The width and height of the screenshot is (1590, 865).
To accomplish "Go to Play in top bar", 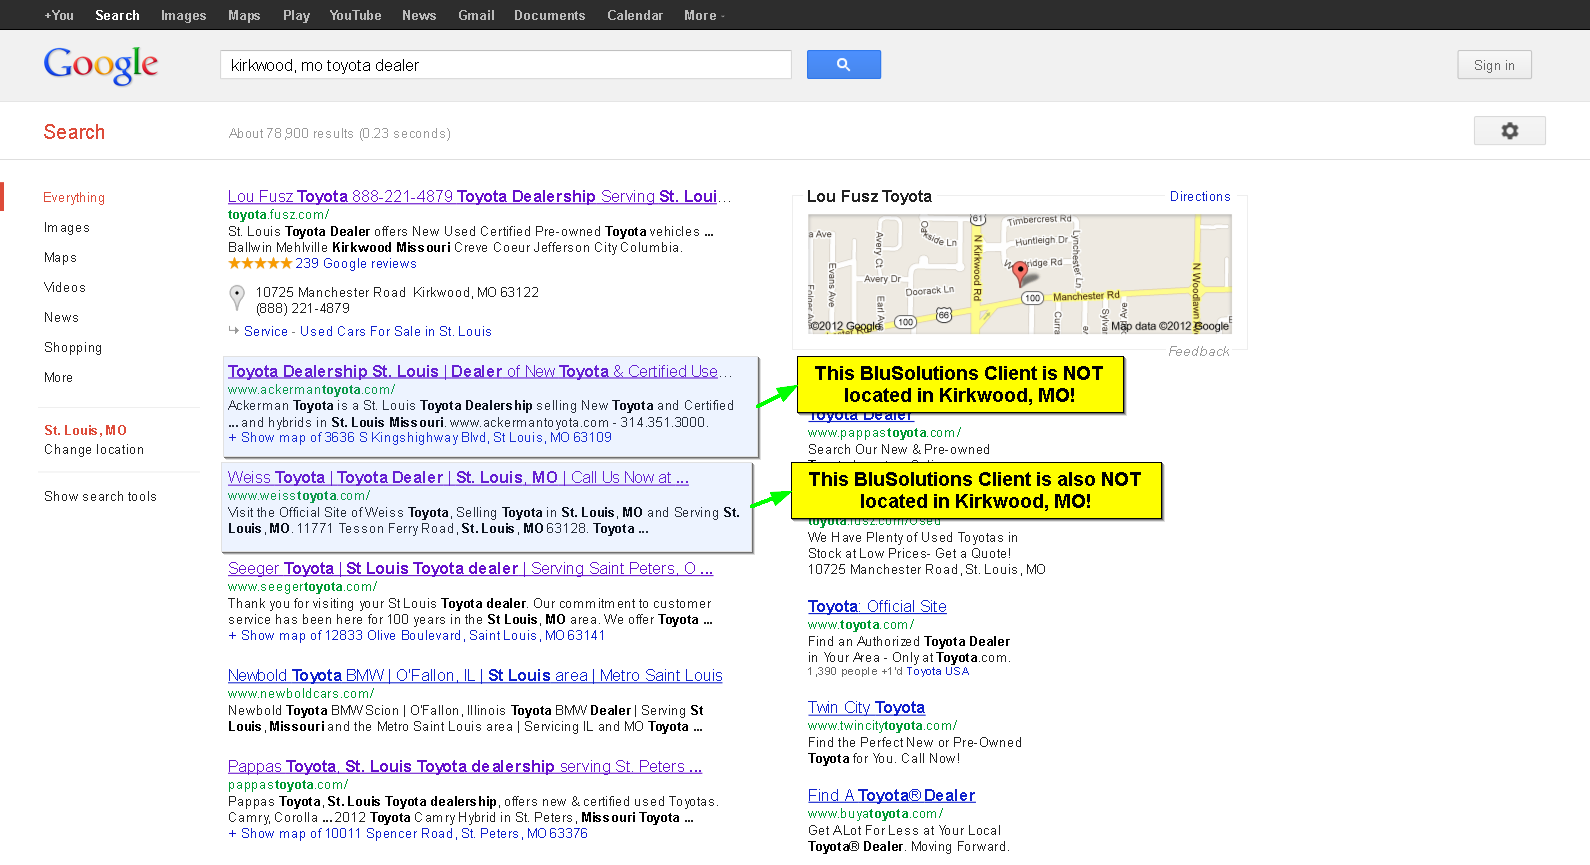I will pyautogui.click(x=296, y=15).
